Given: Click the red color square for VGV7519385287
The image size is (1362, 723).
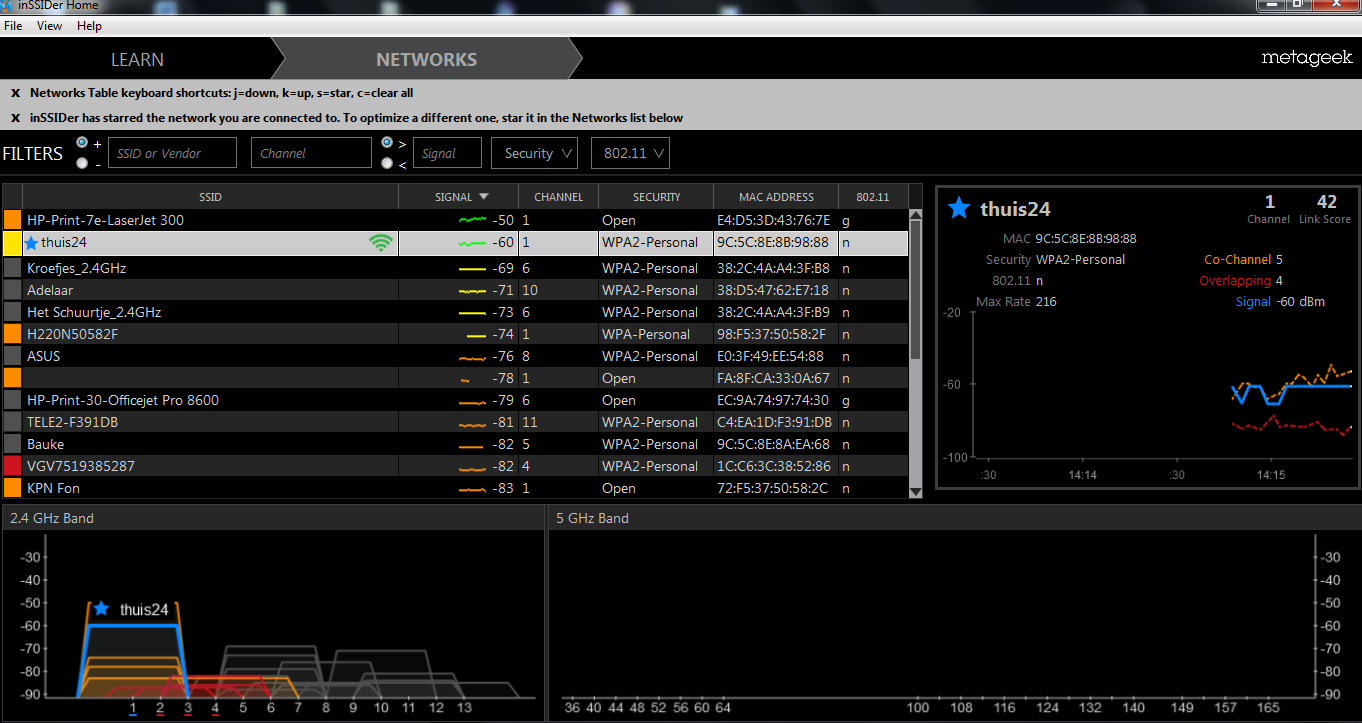Looking at the screenshot, I should [12, 466].
